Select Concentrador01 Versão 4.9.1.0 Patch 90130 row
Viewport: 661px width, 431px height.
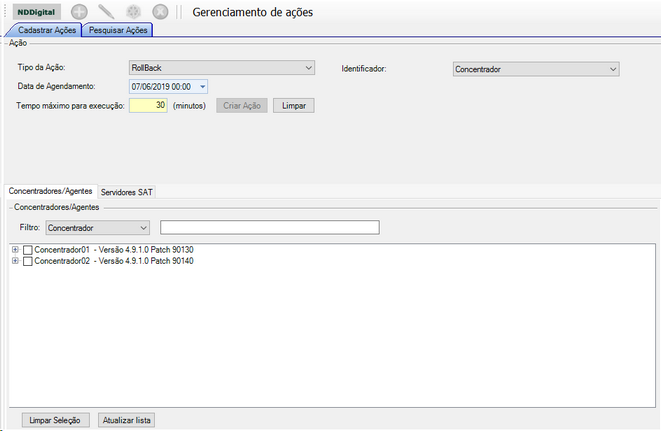pos(114,250)
